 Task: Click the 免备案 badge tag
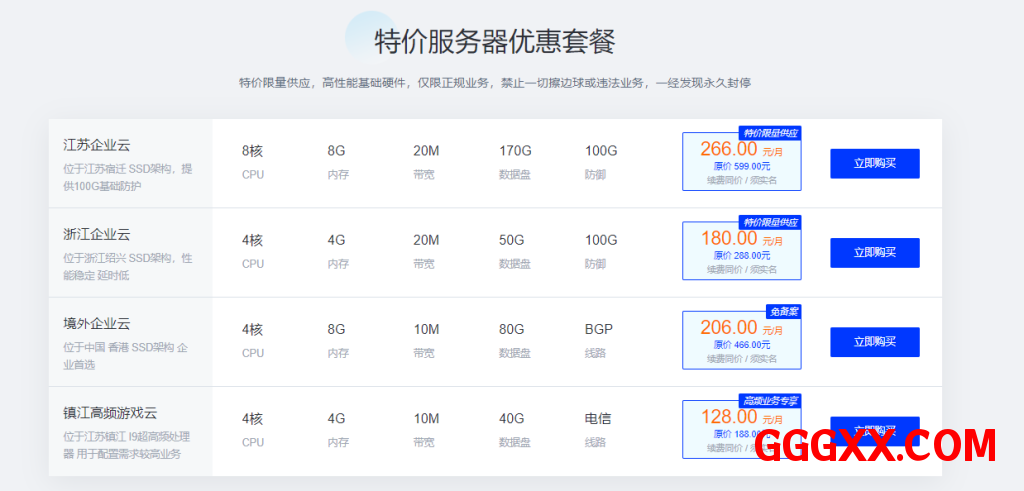coord(783,311)
